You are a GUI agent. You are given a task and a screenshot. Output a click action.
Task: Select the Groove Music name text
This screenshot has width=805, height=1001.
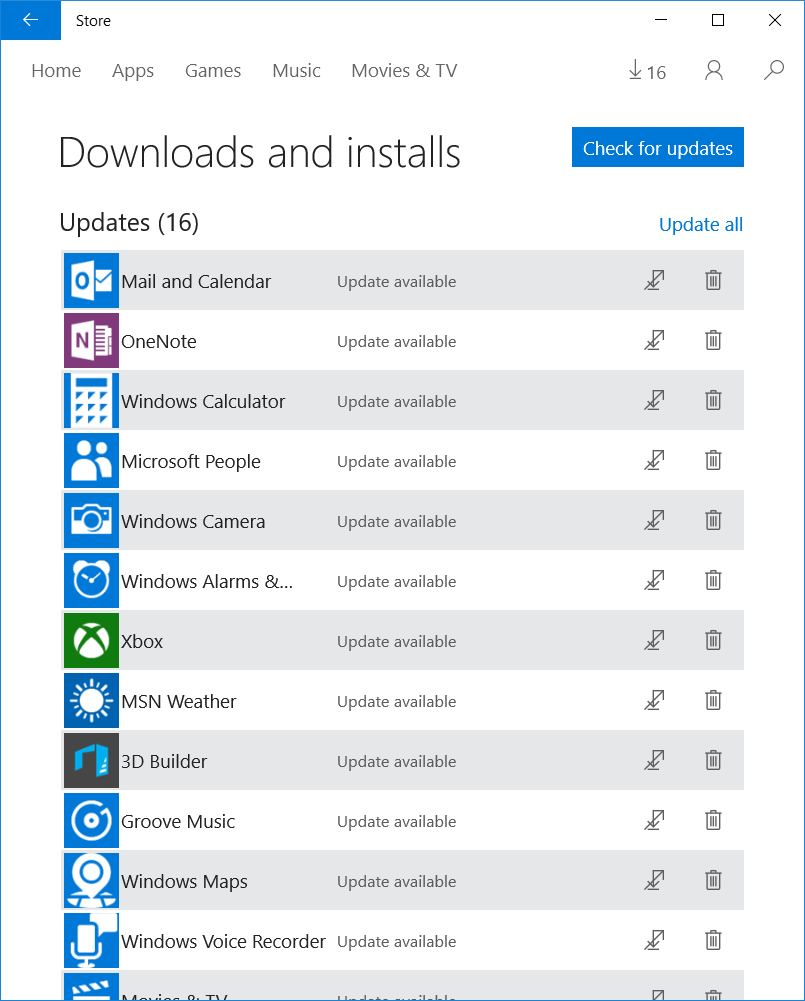[178, 822]
